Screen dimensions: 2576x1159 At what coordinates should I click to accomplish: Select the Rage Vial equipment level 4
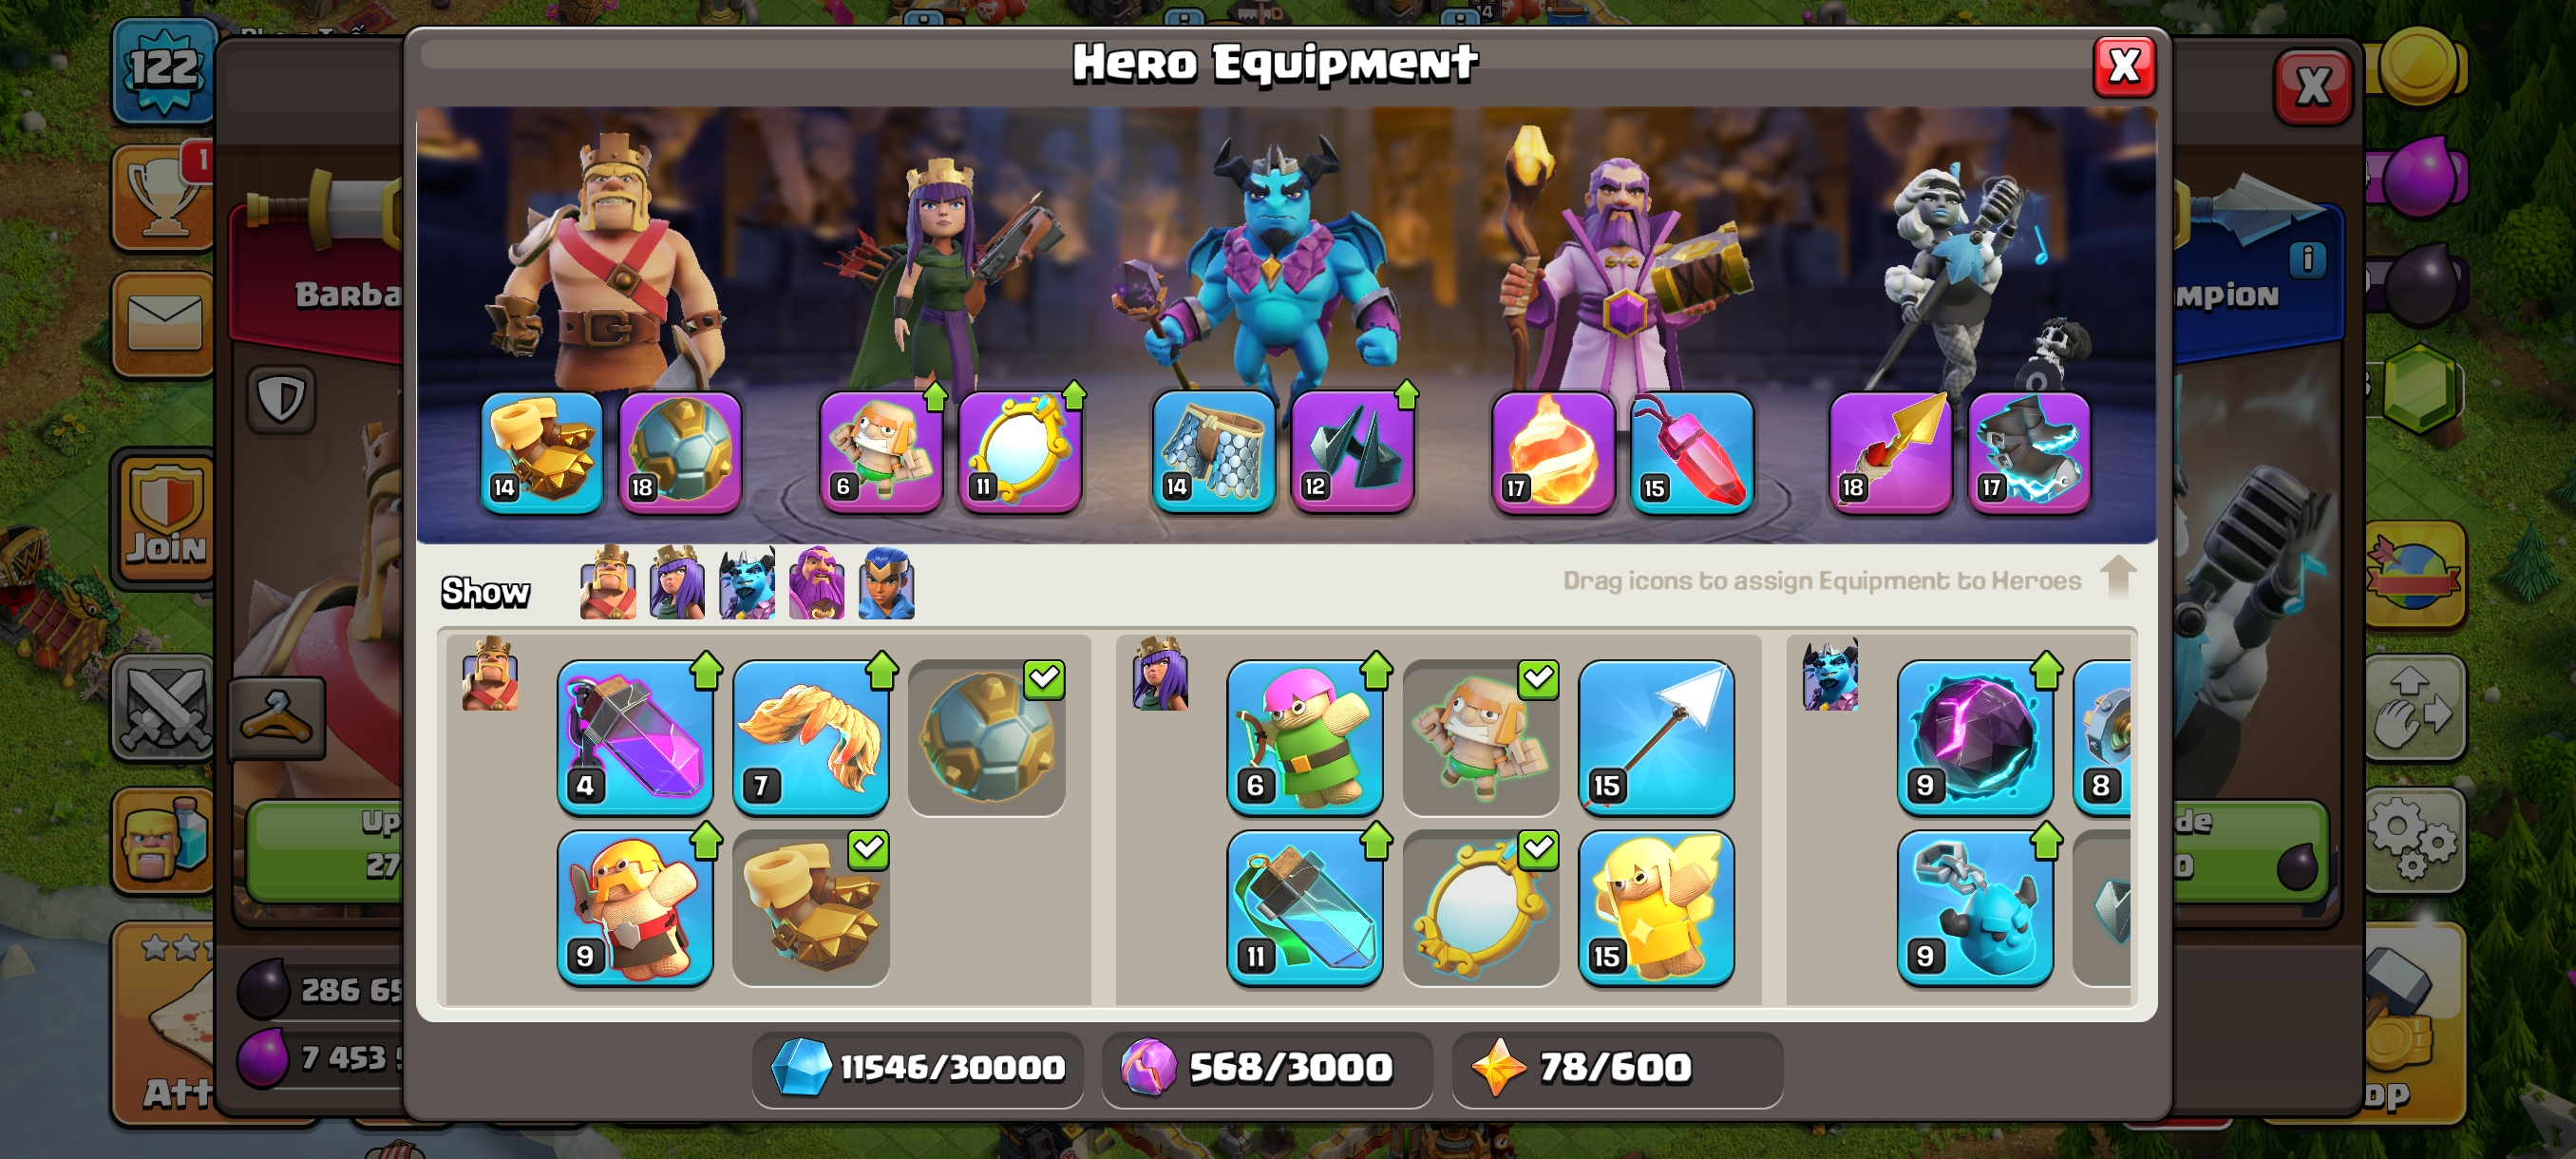[x=635, y=737]
